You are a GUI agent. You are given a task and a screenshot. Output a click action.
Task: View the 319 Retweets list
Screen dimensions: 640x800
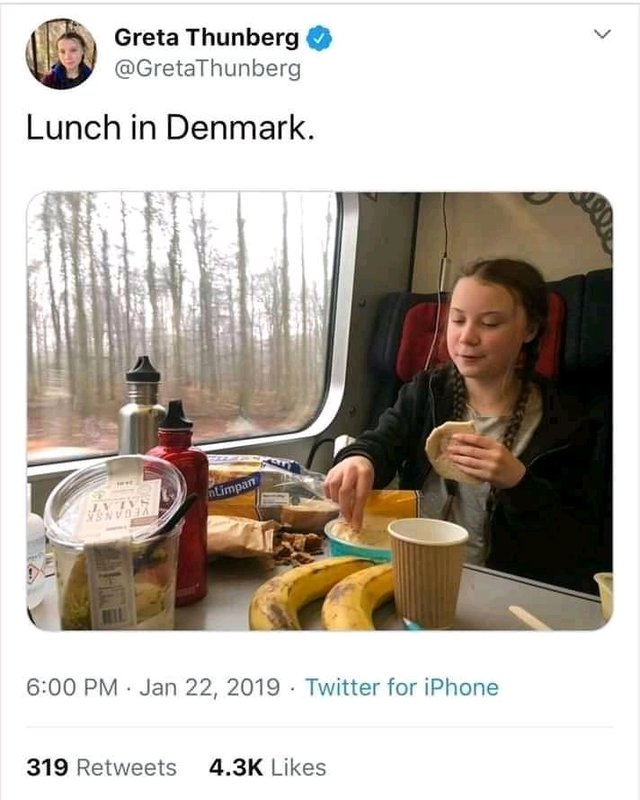101,768
